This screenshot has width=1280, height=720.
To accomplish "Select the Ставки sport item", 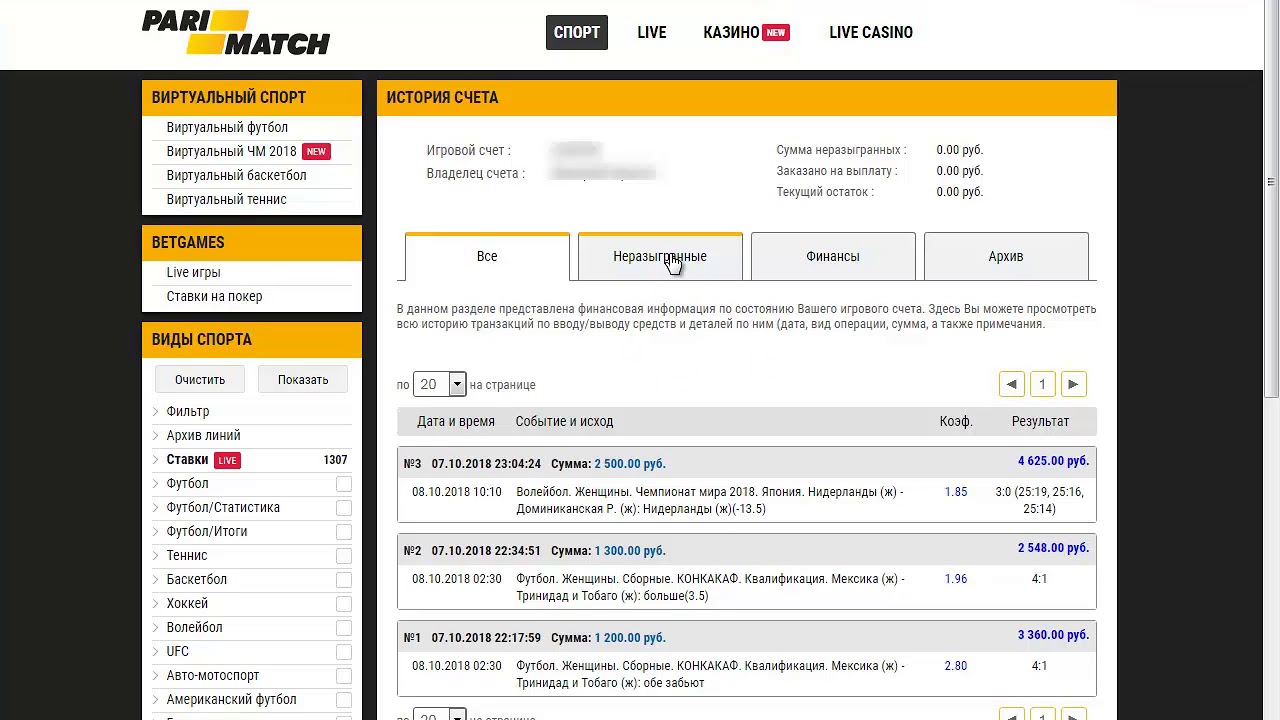I will [x=187, y=459].
